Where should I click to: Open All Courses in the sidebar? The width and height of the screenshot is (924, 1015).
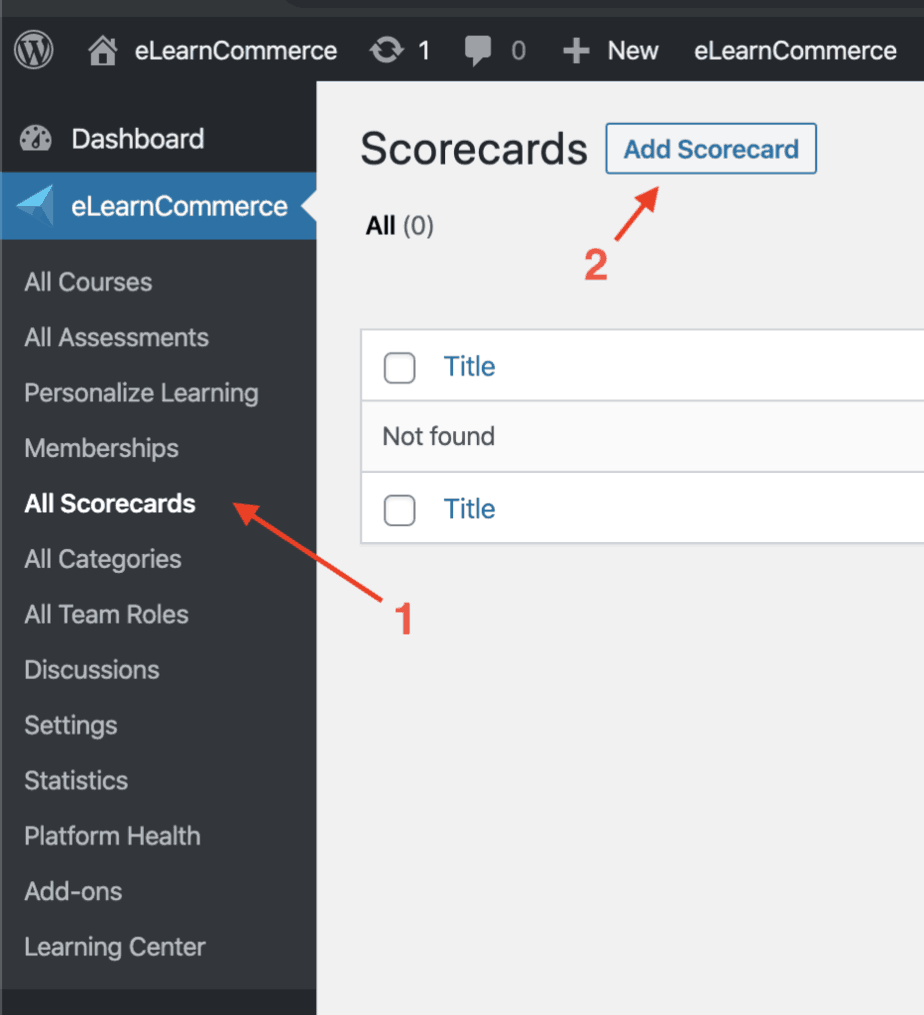88,282
